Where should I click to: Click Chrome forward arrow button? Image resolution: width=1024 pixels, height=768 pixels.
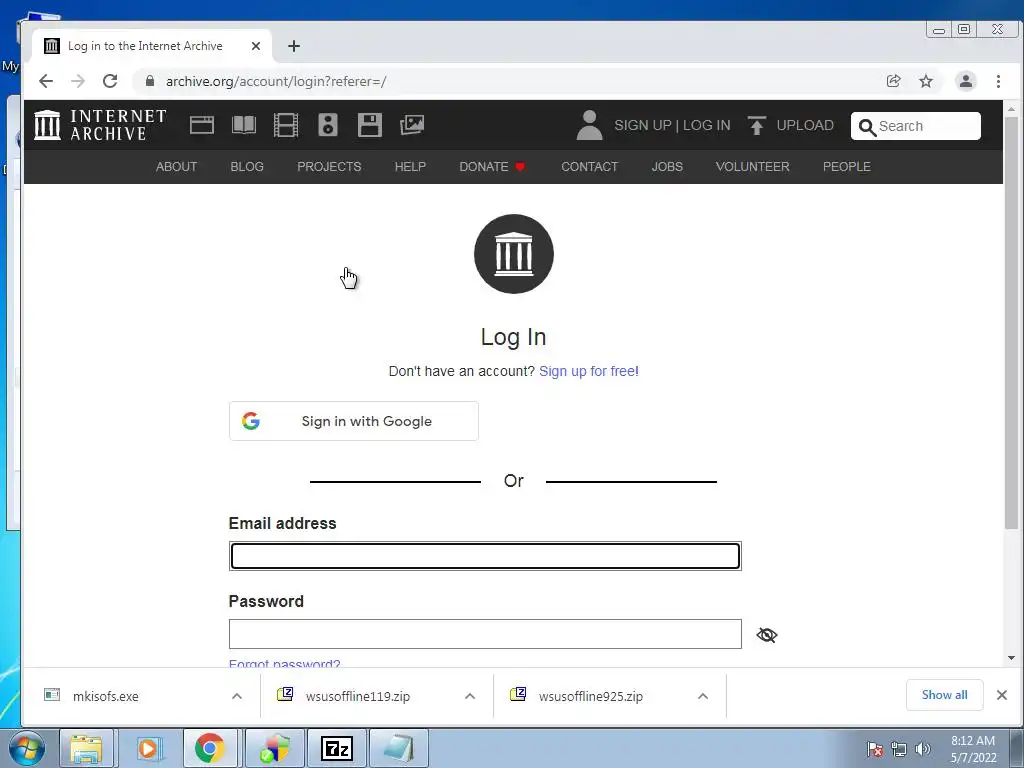(x=78, y=81)
